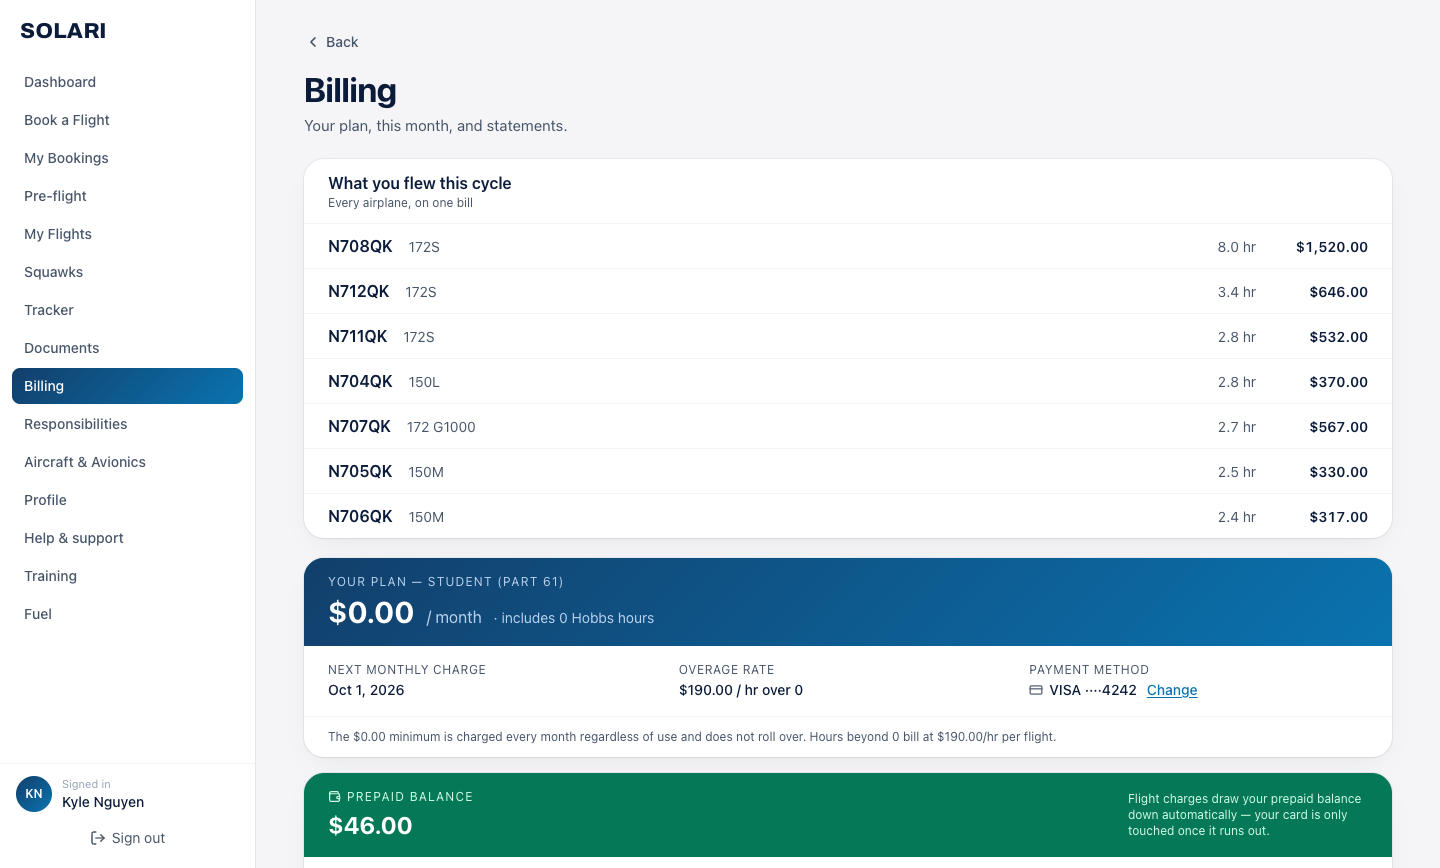
Task: Select the N712QK tail number
Action: click(x=359, y=291)
